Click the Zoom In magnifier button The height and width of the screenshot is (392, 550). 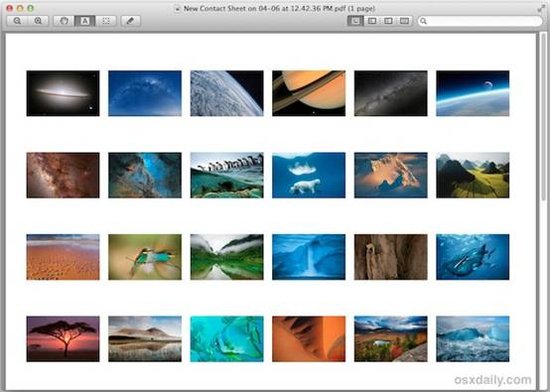click(x=38, y=21)
